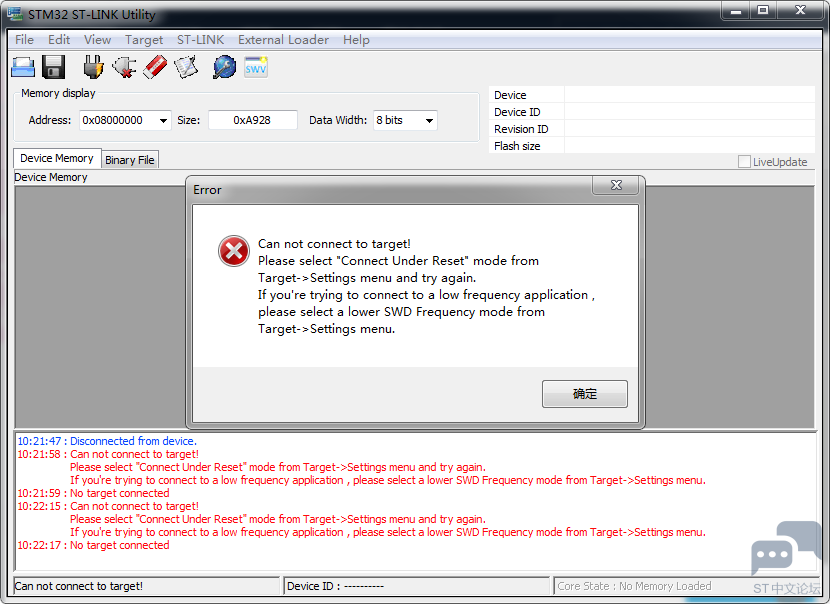
Task: Open the Data Width dropdown
Action: 429,120
